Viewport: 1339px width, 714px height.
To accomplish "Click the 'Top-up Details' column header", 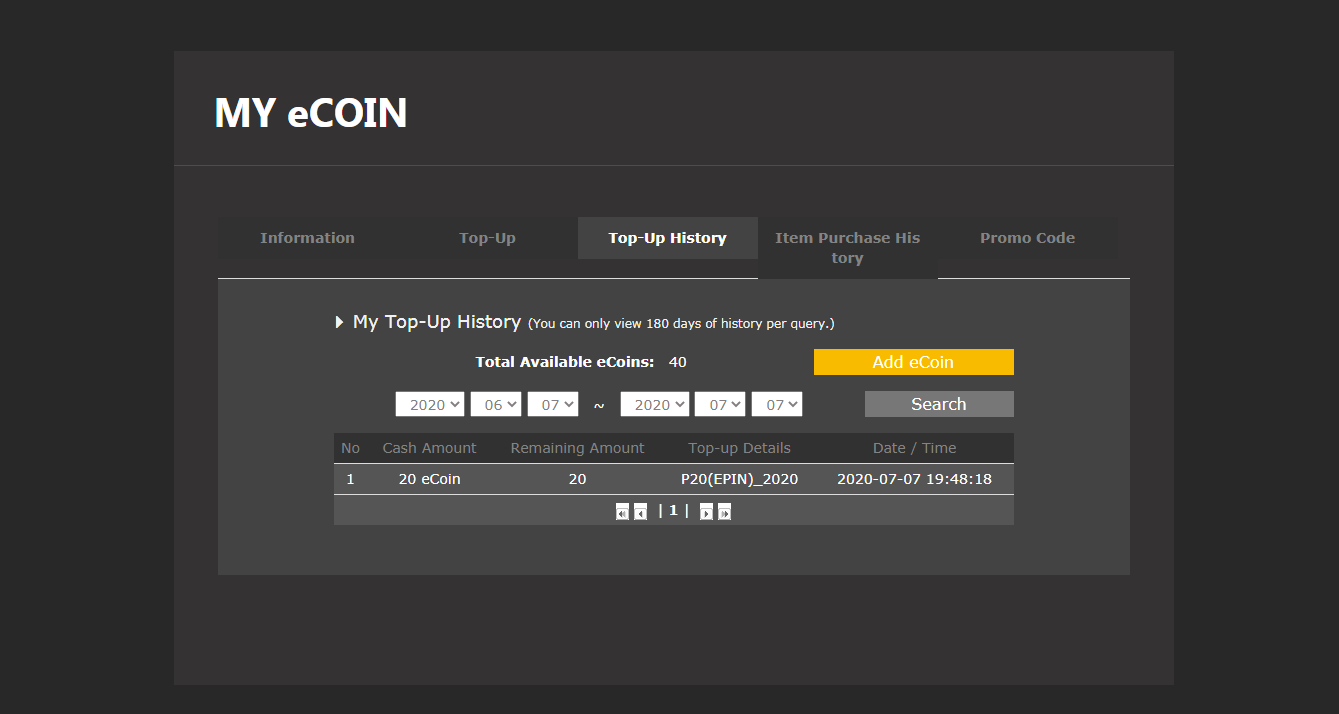I will [739, 448].
